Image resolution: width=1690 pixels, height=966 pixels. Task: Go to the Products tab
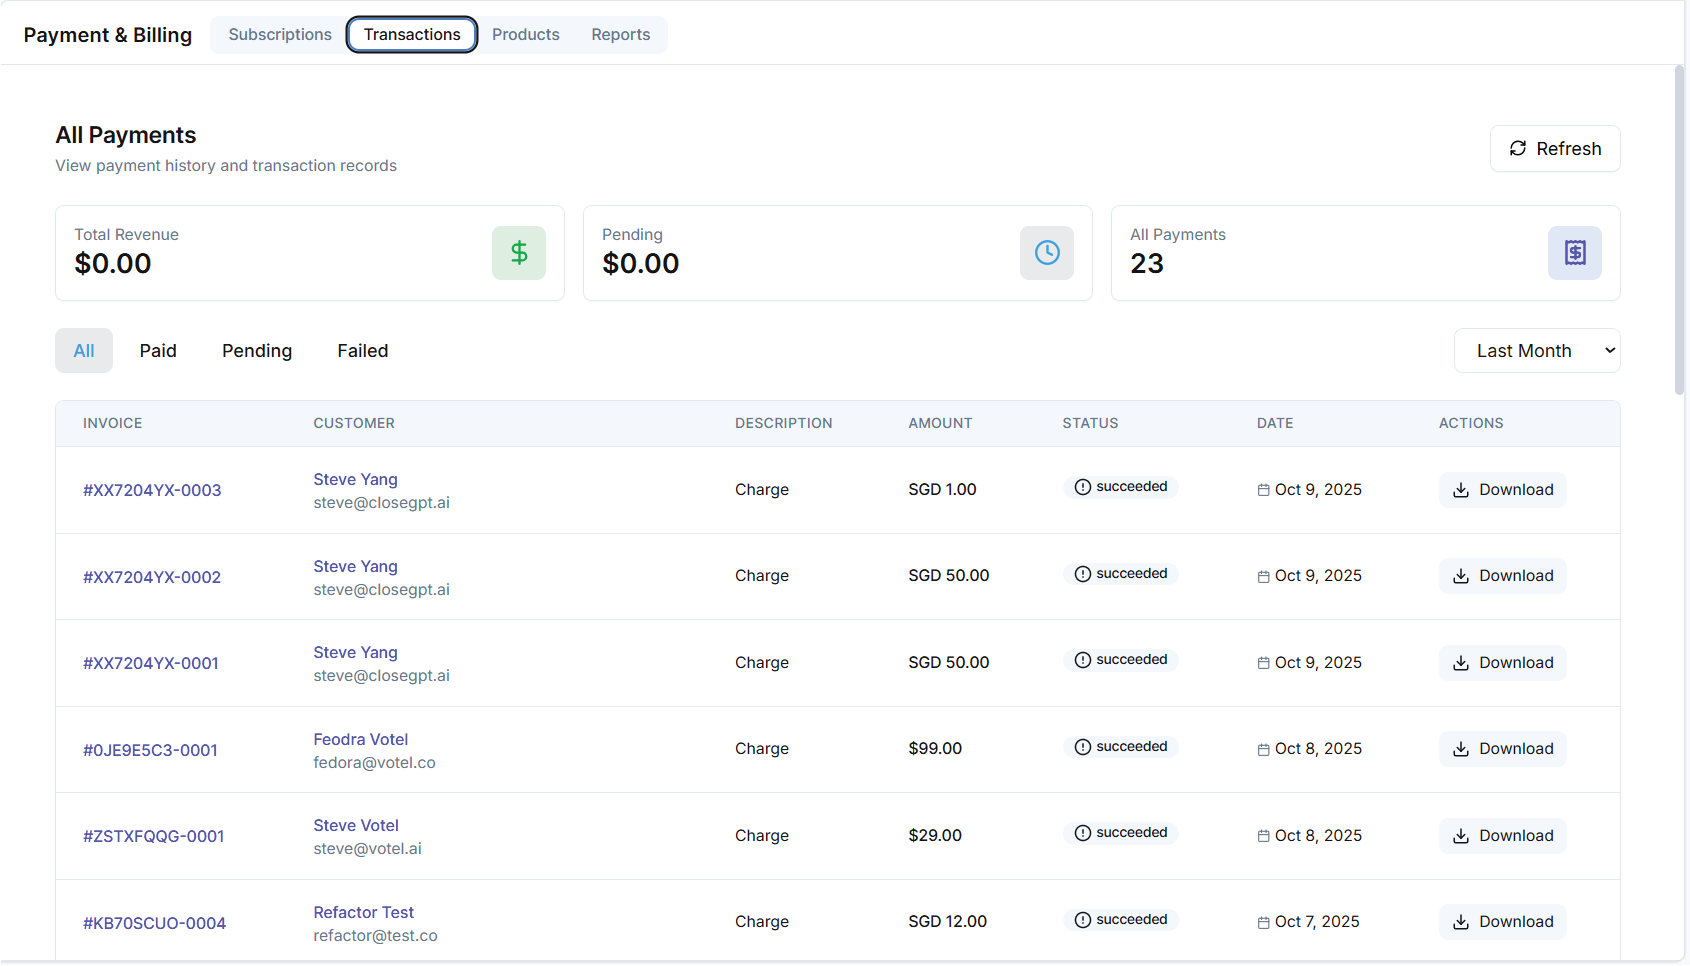tap(525, 35)
